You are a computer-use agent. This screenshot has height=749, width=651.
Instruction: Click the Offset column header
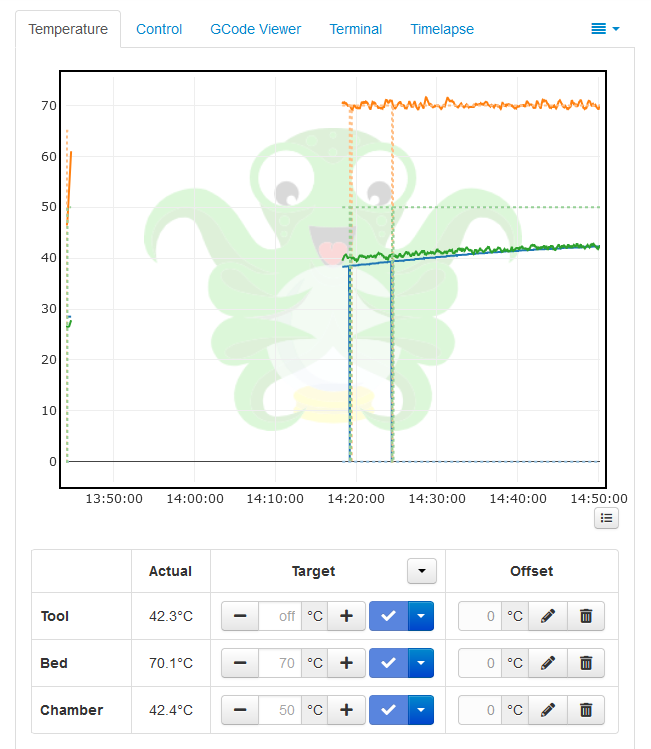532,571
